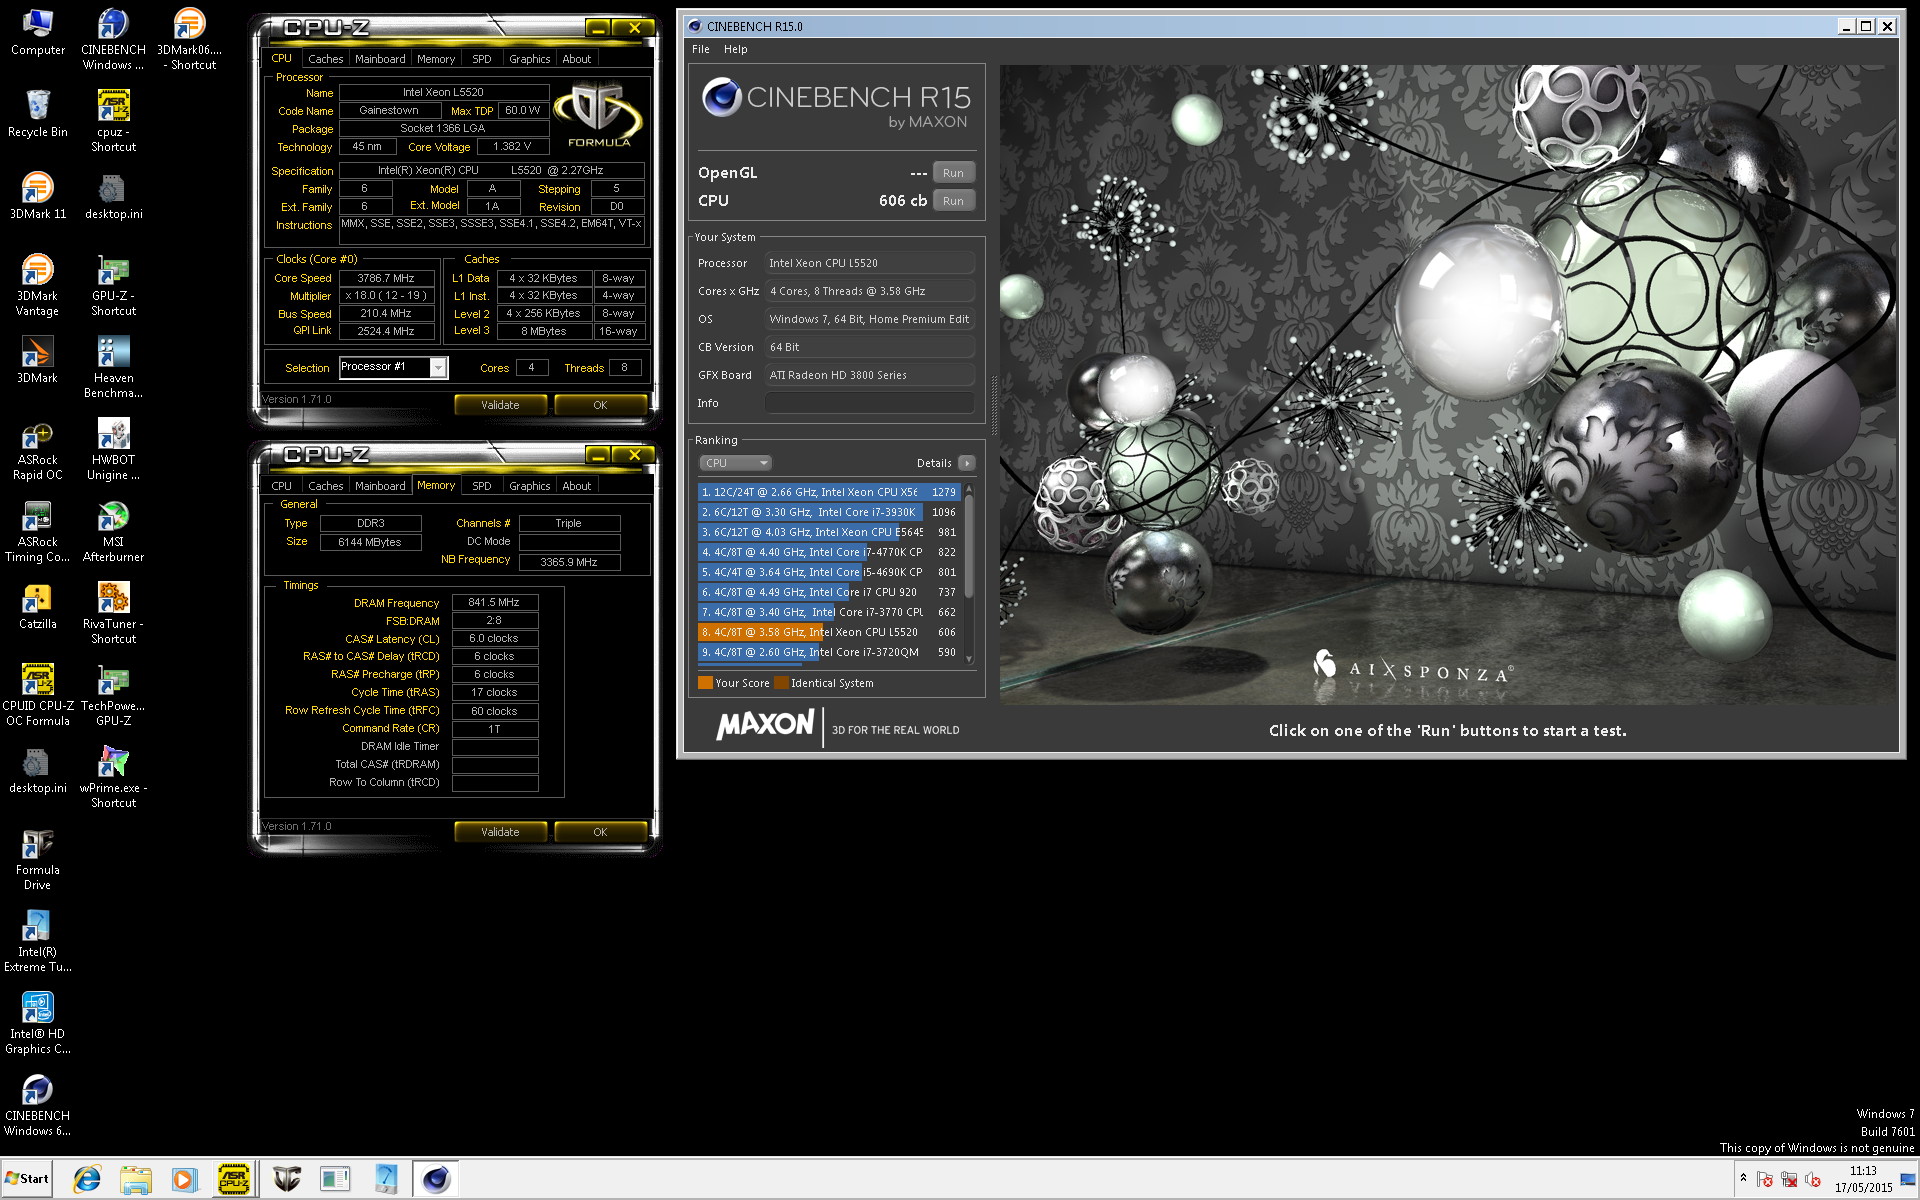
Task: Open the Graphics tab in the bottom CPU-Z window
Action: (x=529, y=486)
